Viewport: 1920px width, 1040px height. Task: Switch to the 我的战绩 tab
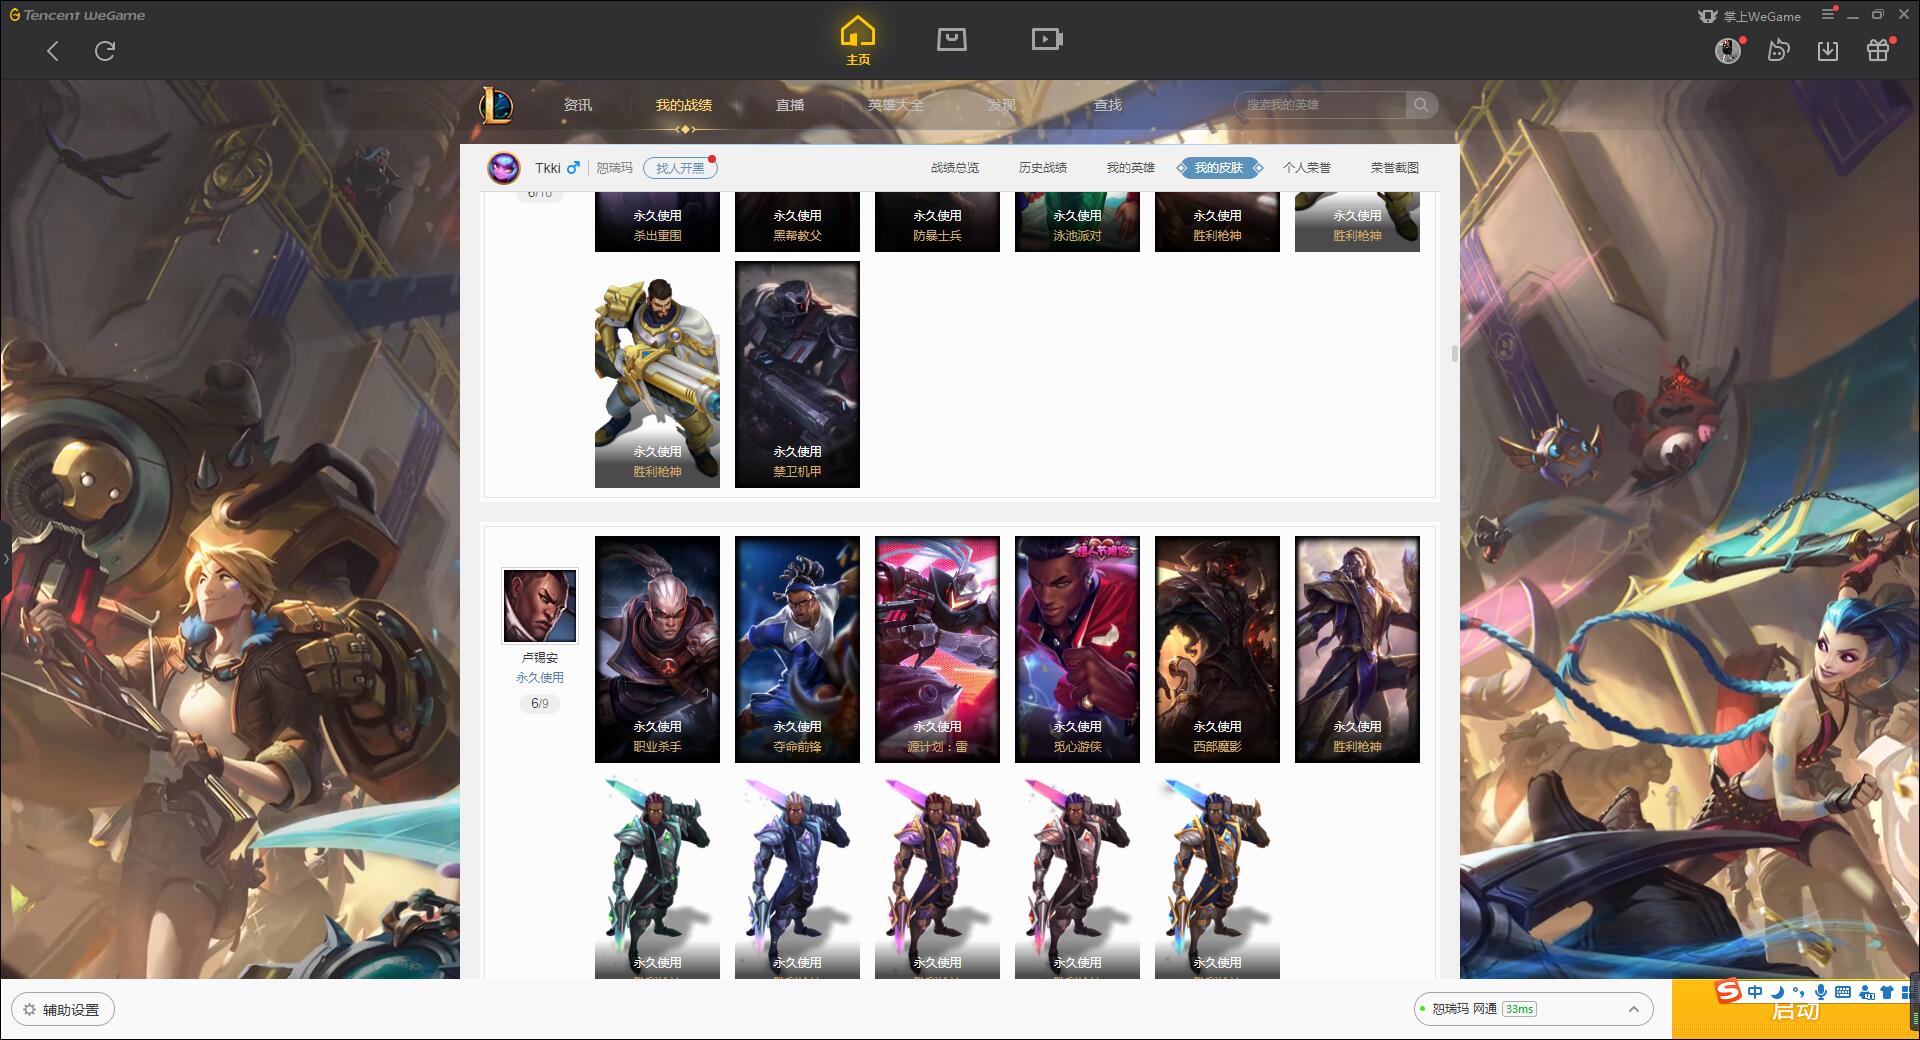684,105
